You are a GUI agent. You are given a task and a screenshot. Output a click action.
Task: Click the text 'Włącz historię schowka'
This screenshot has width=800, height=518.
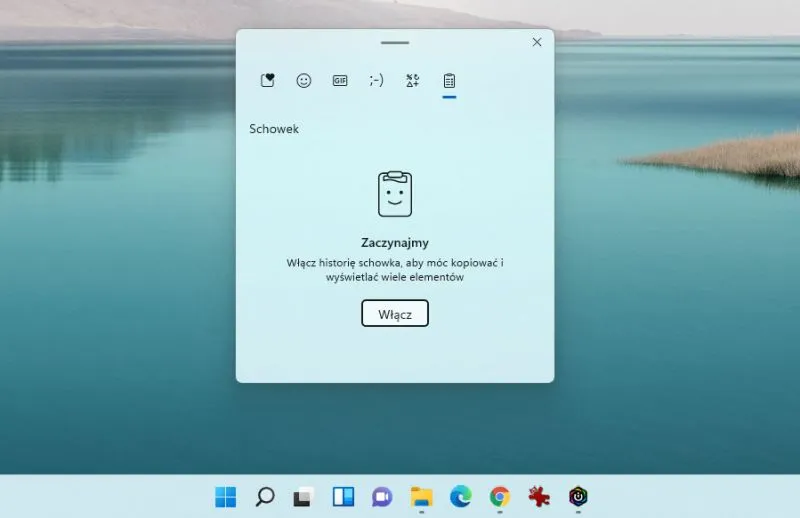click(x=344, y=263)
